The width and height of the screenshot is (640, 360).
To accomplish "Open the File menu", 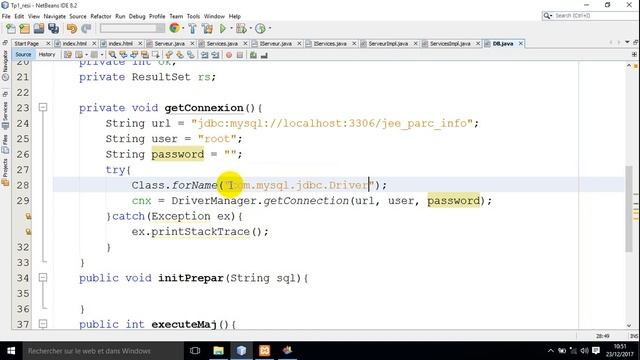I will click(x=6, y=16).
